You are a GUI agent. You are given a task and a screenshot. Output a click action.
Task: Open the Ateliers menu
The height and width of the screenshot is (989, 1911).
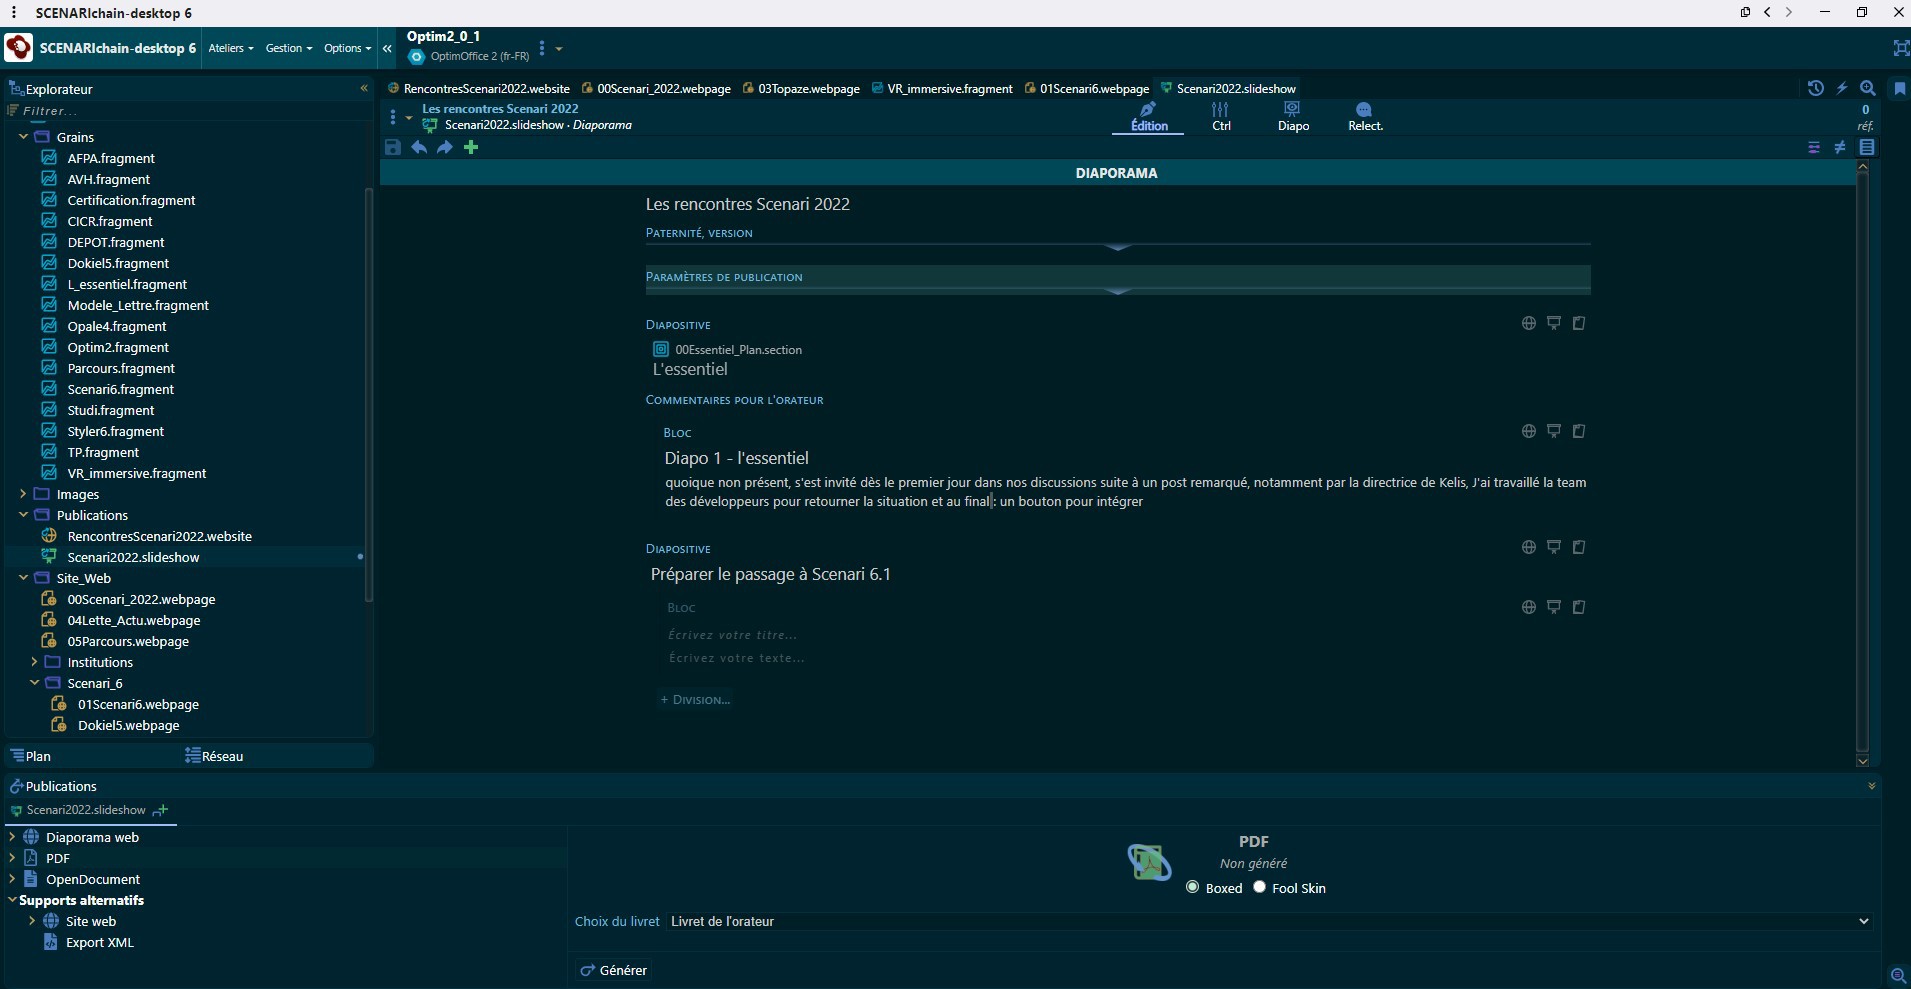coord(230,48)
